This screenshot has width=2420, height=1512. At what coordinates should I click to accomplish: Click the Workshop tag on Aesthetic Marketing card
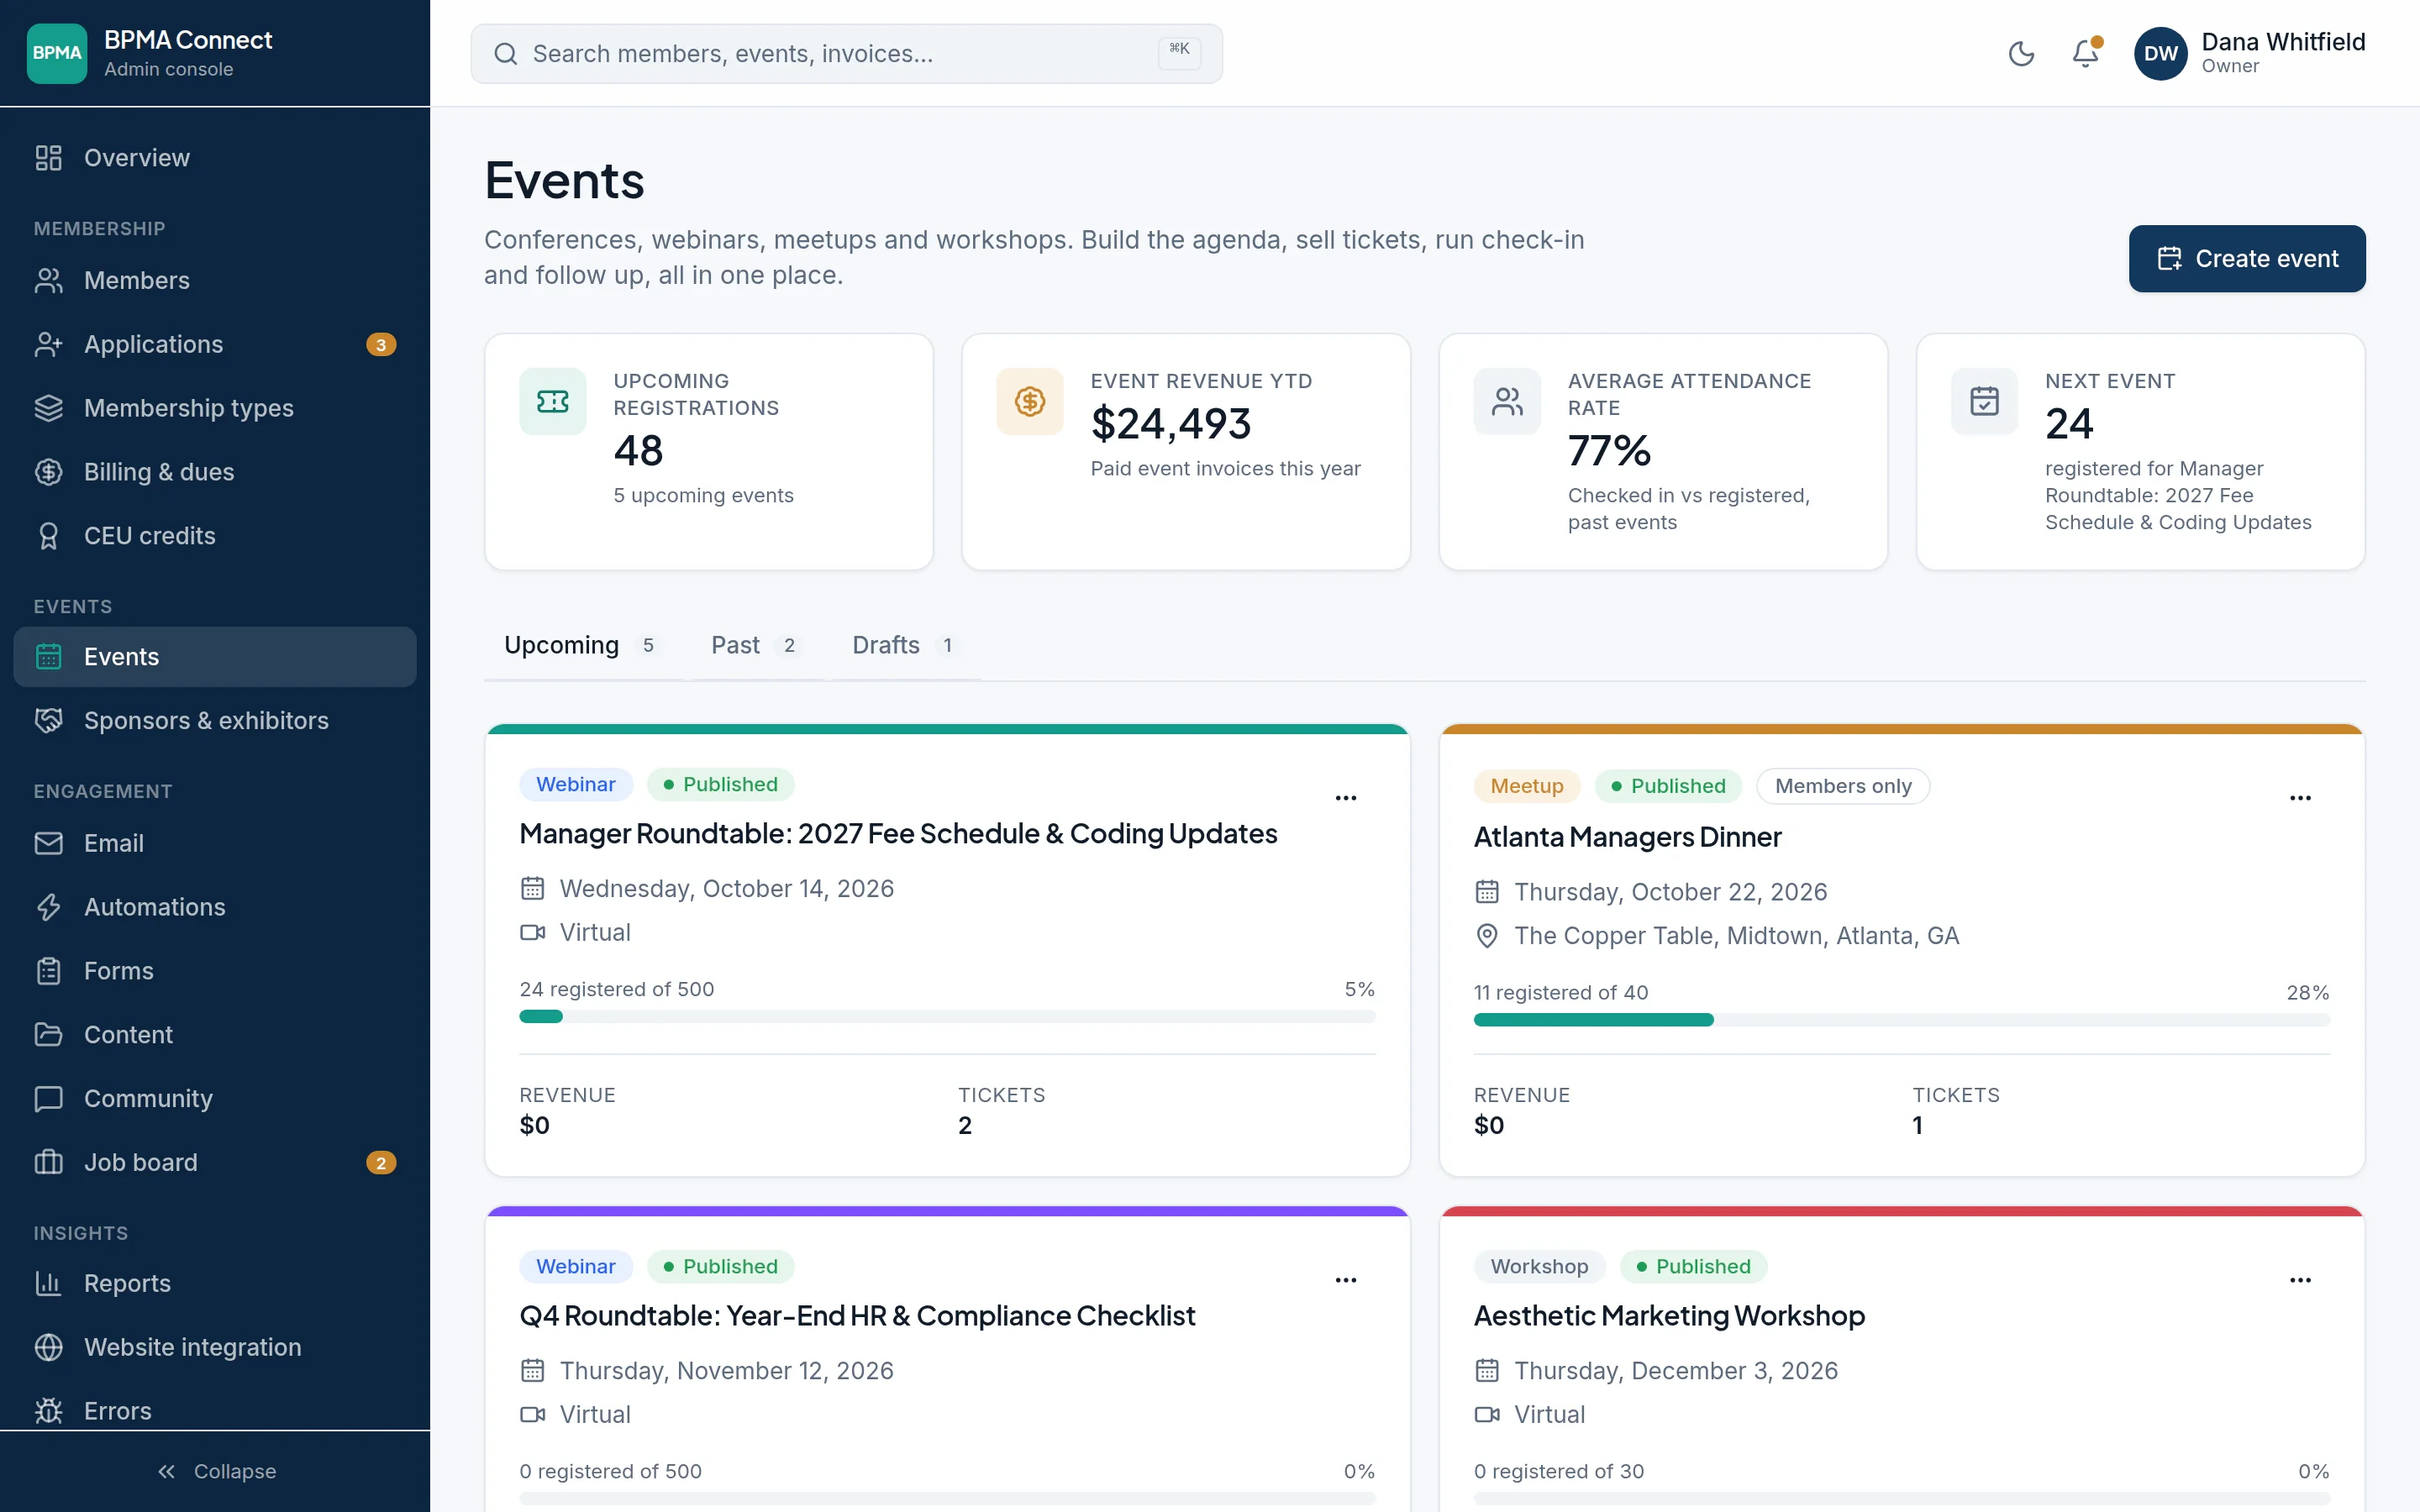(1539, 1267)
